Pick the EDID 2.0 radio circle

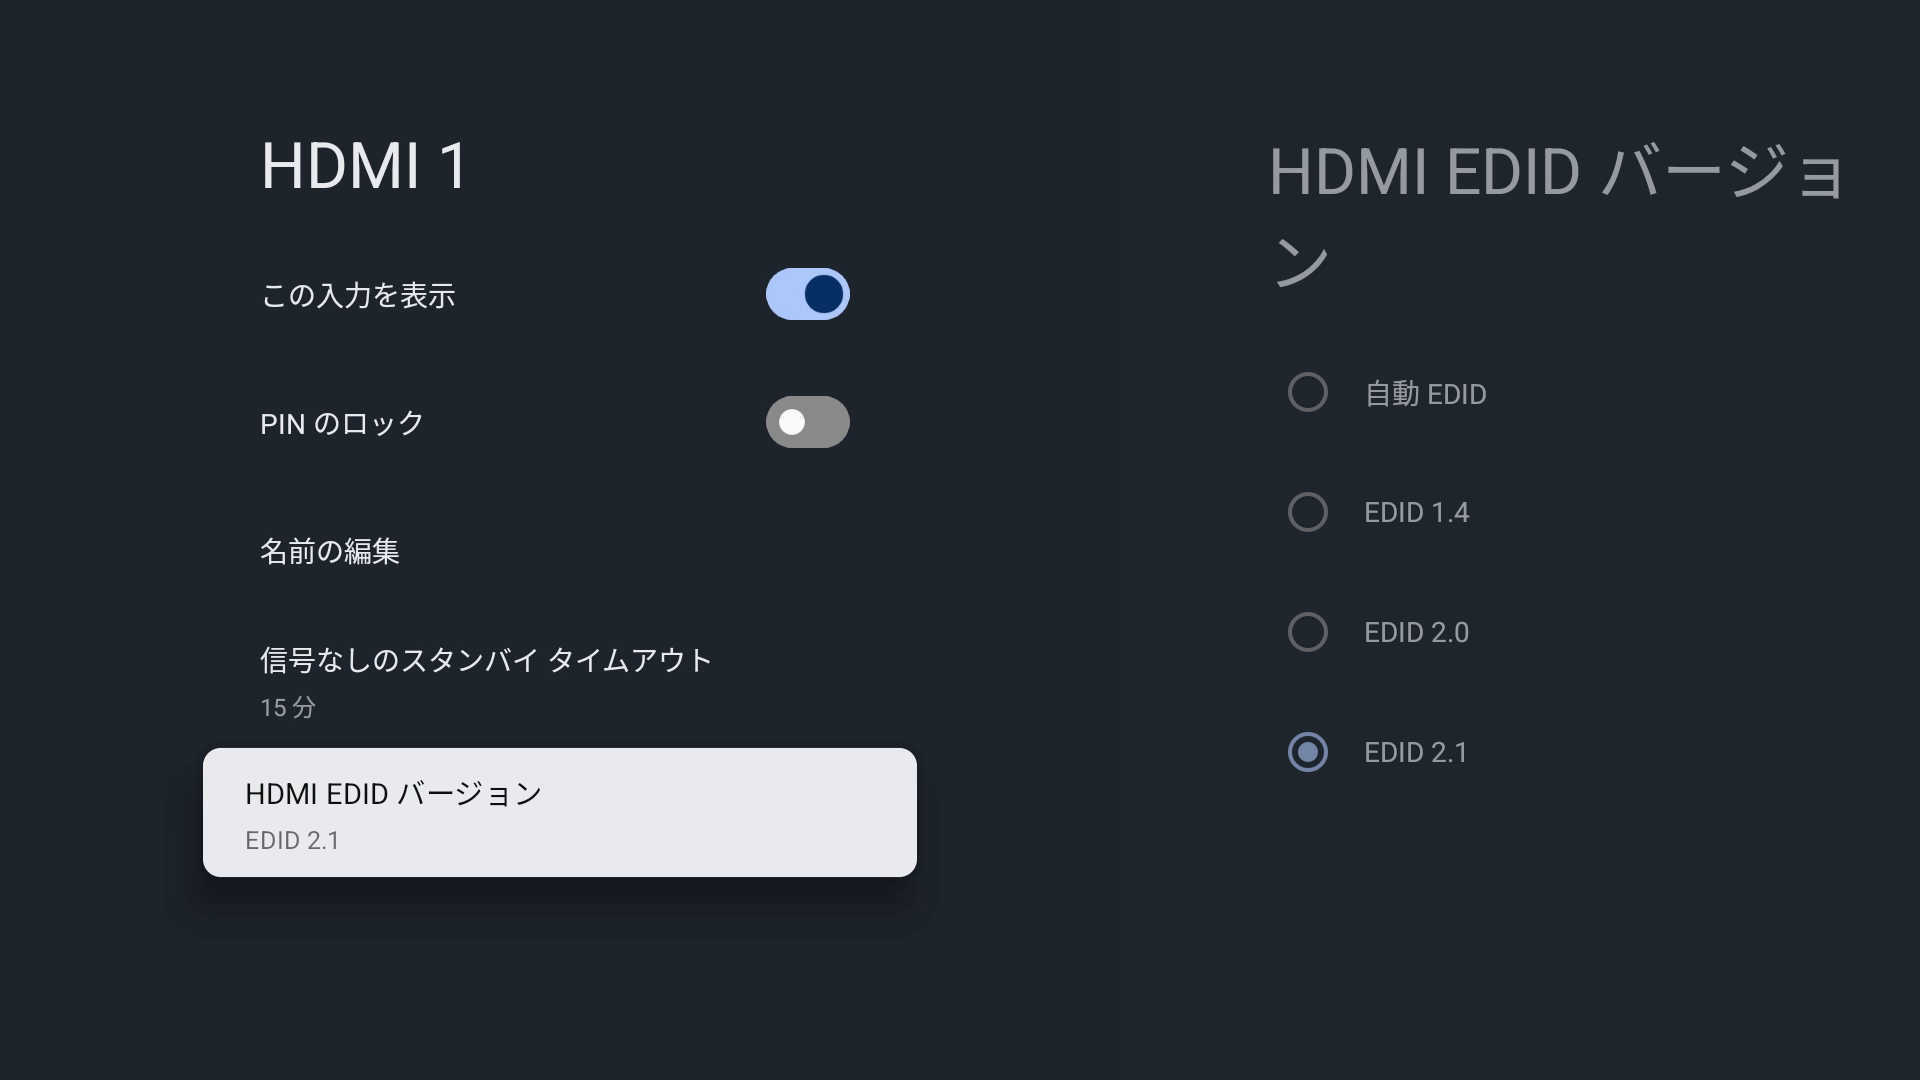point(1307,632)
